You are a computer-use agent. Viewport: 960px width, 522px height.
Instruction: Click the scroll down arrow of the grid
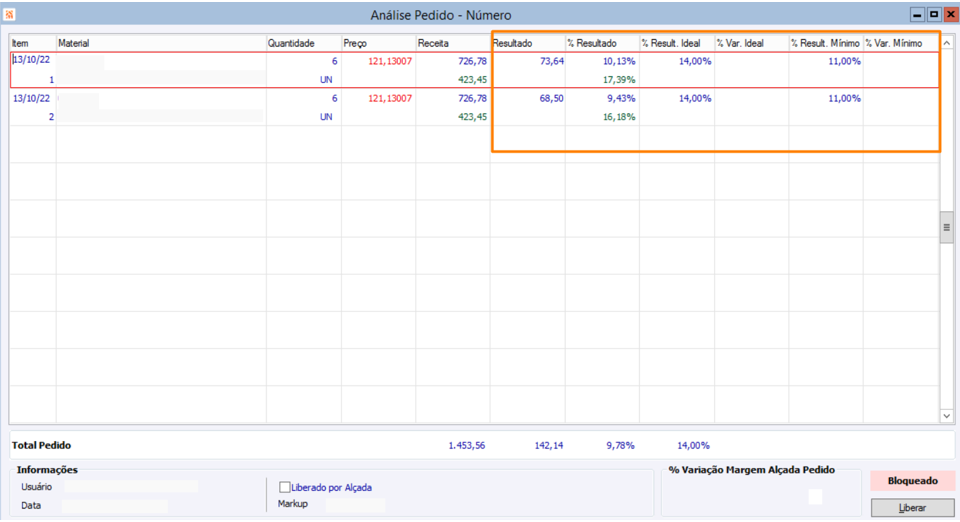click(947, 414)
